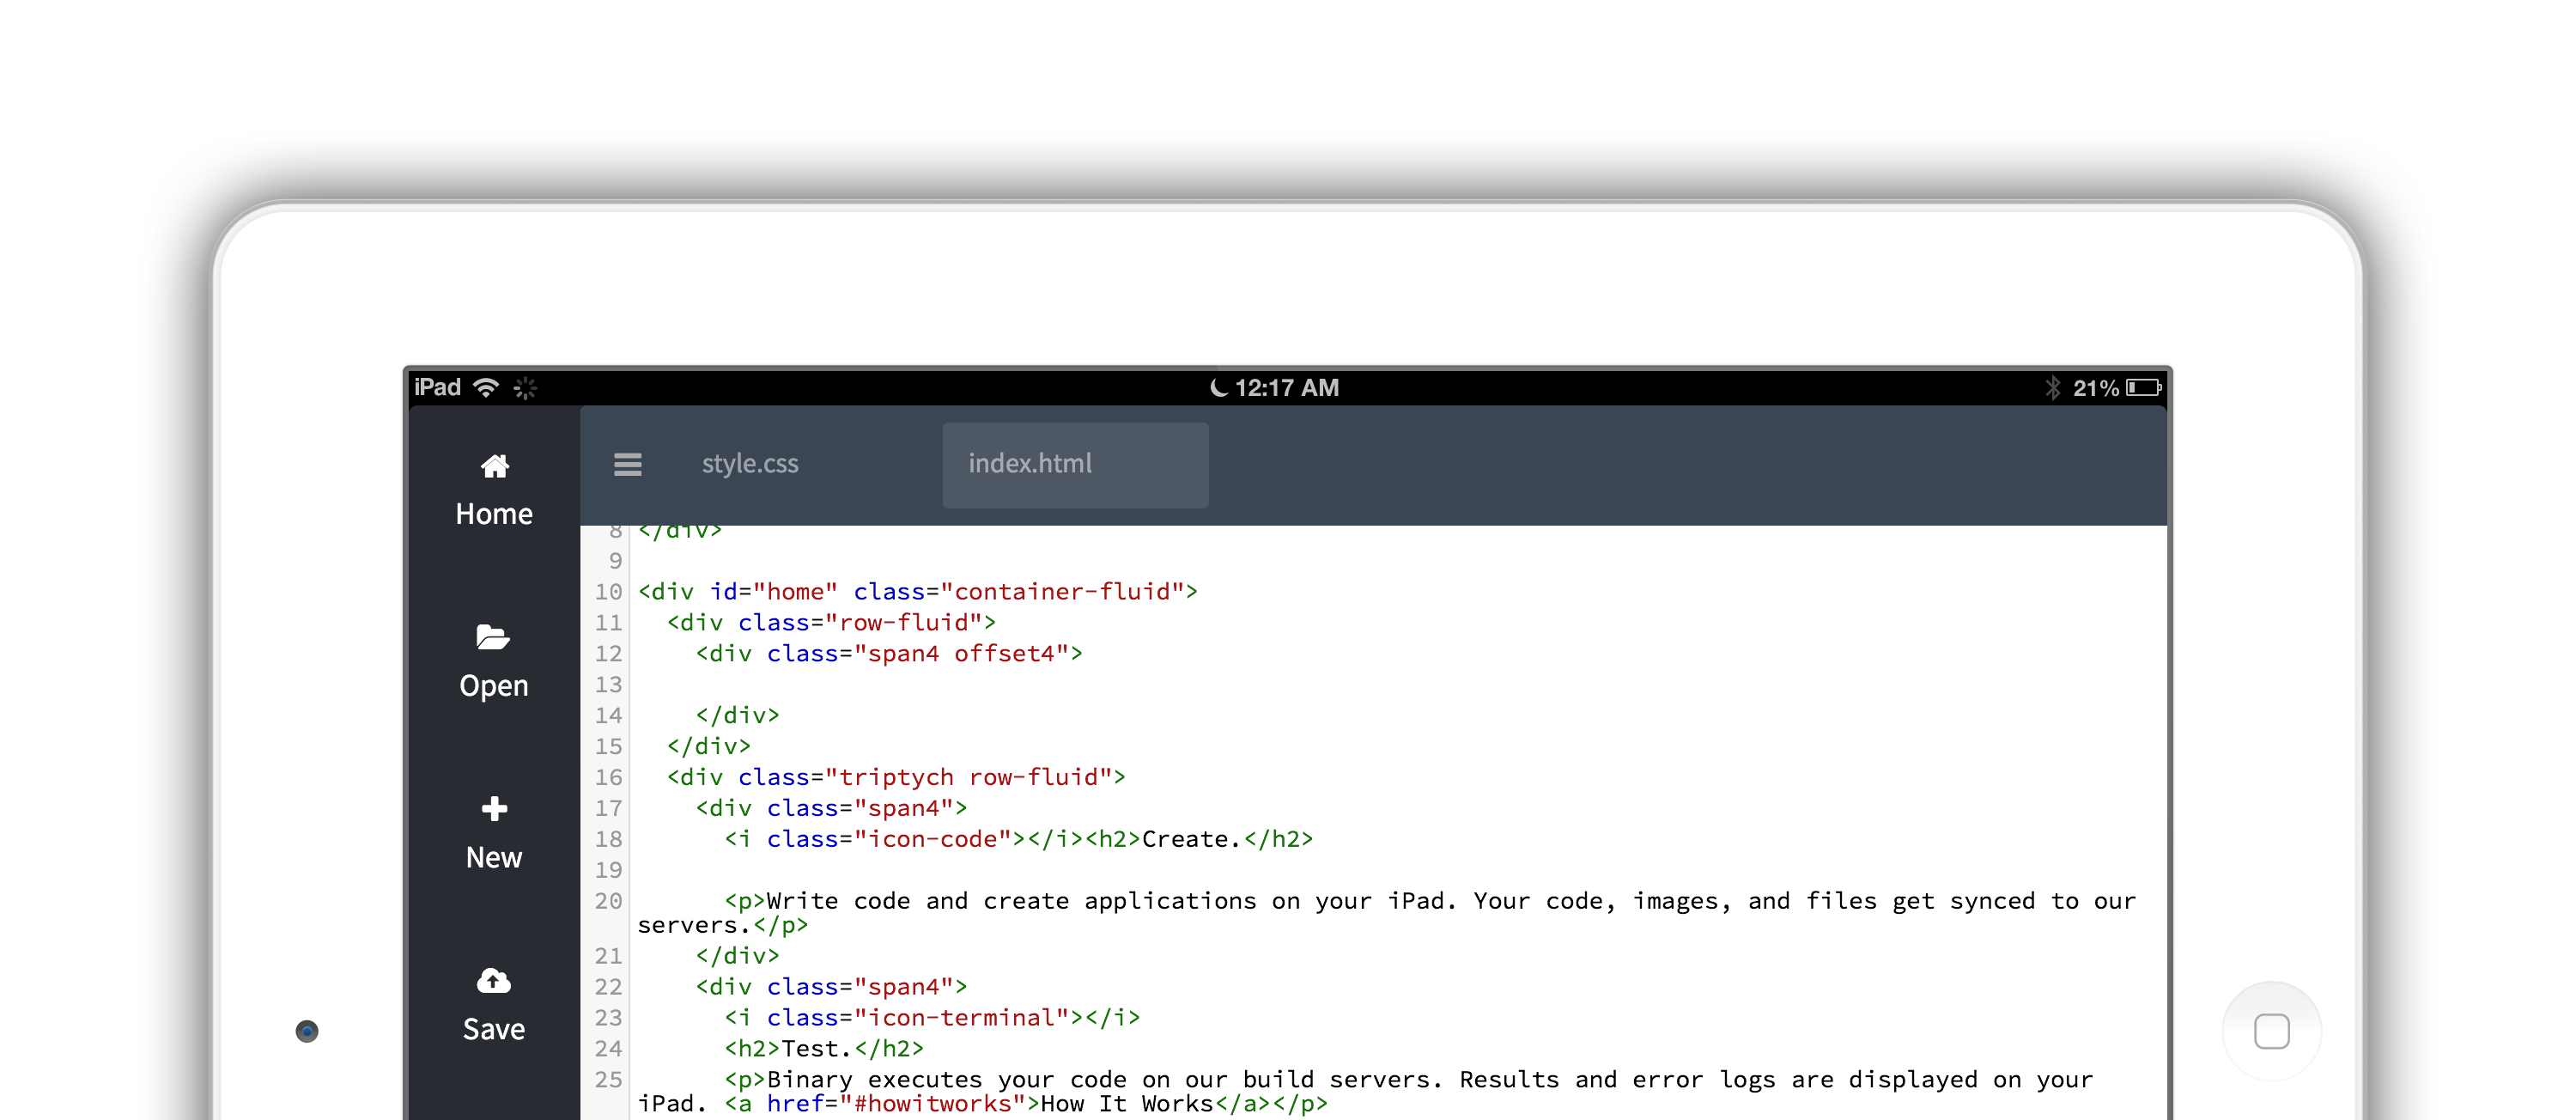This screenshot has width=2576, height=1120.
Task: Click the "container-fluid" class value
Action: (1062, 592)
